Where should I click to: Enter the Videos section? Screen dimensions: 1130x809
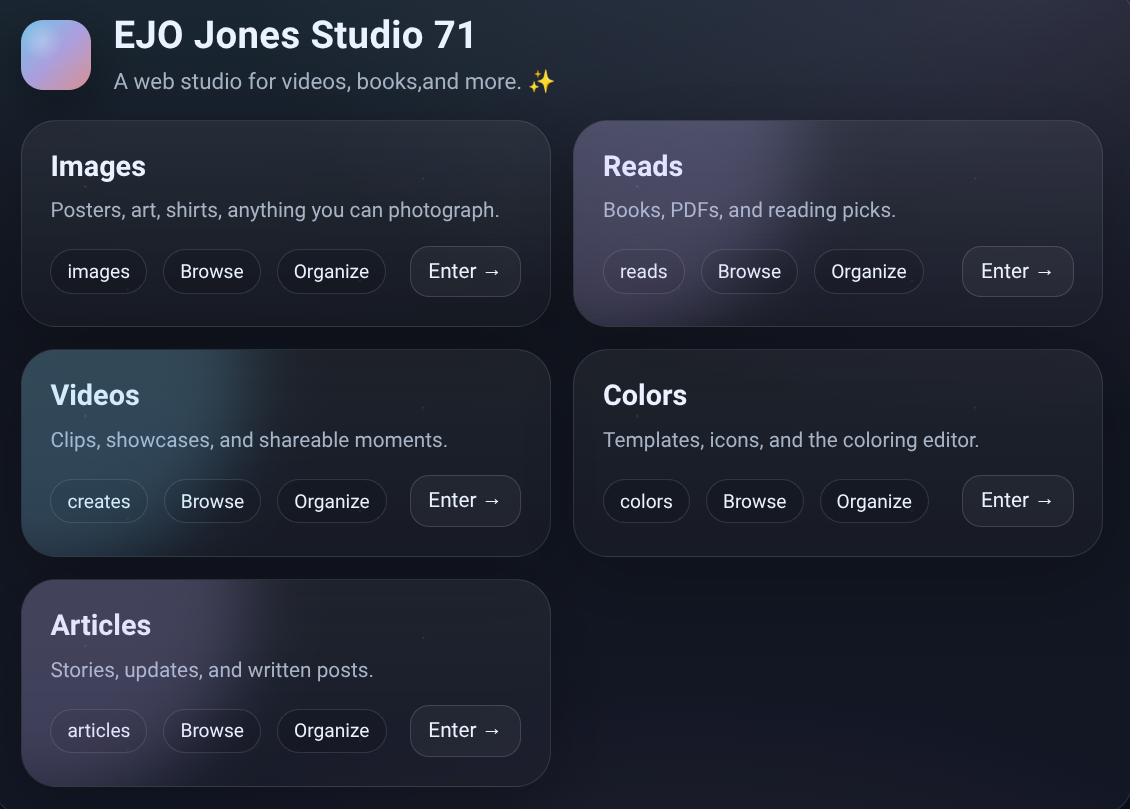(465, 501)
